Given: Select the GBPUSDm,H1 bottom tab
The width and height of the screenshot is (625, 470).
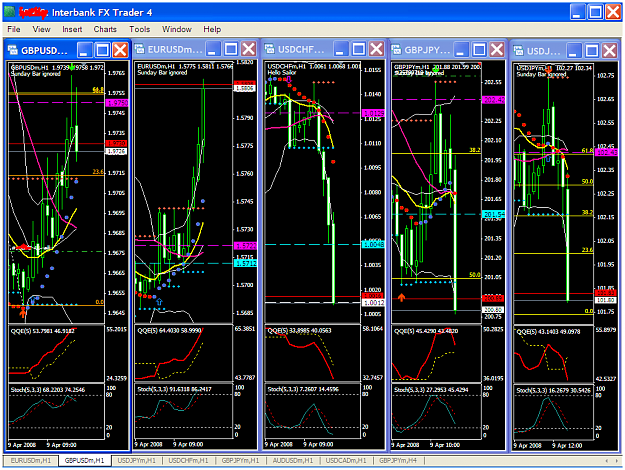Looking at the screenshot, I should (x=85, y=460).
